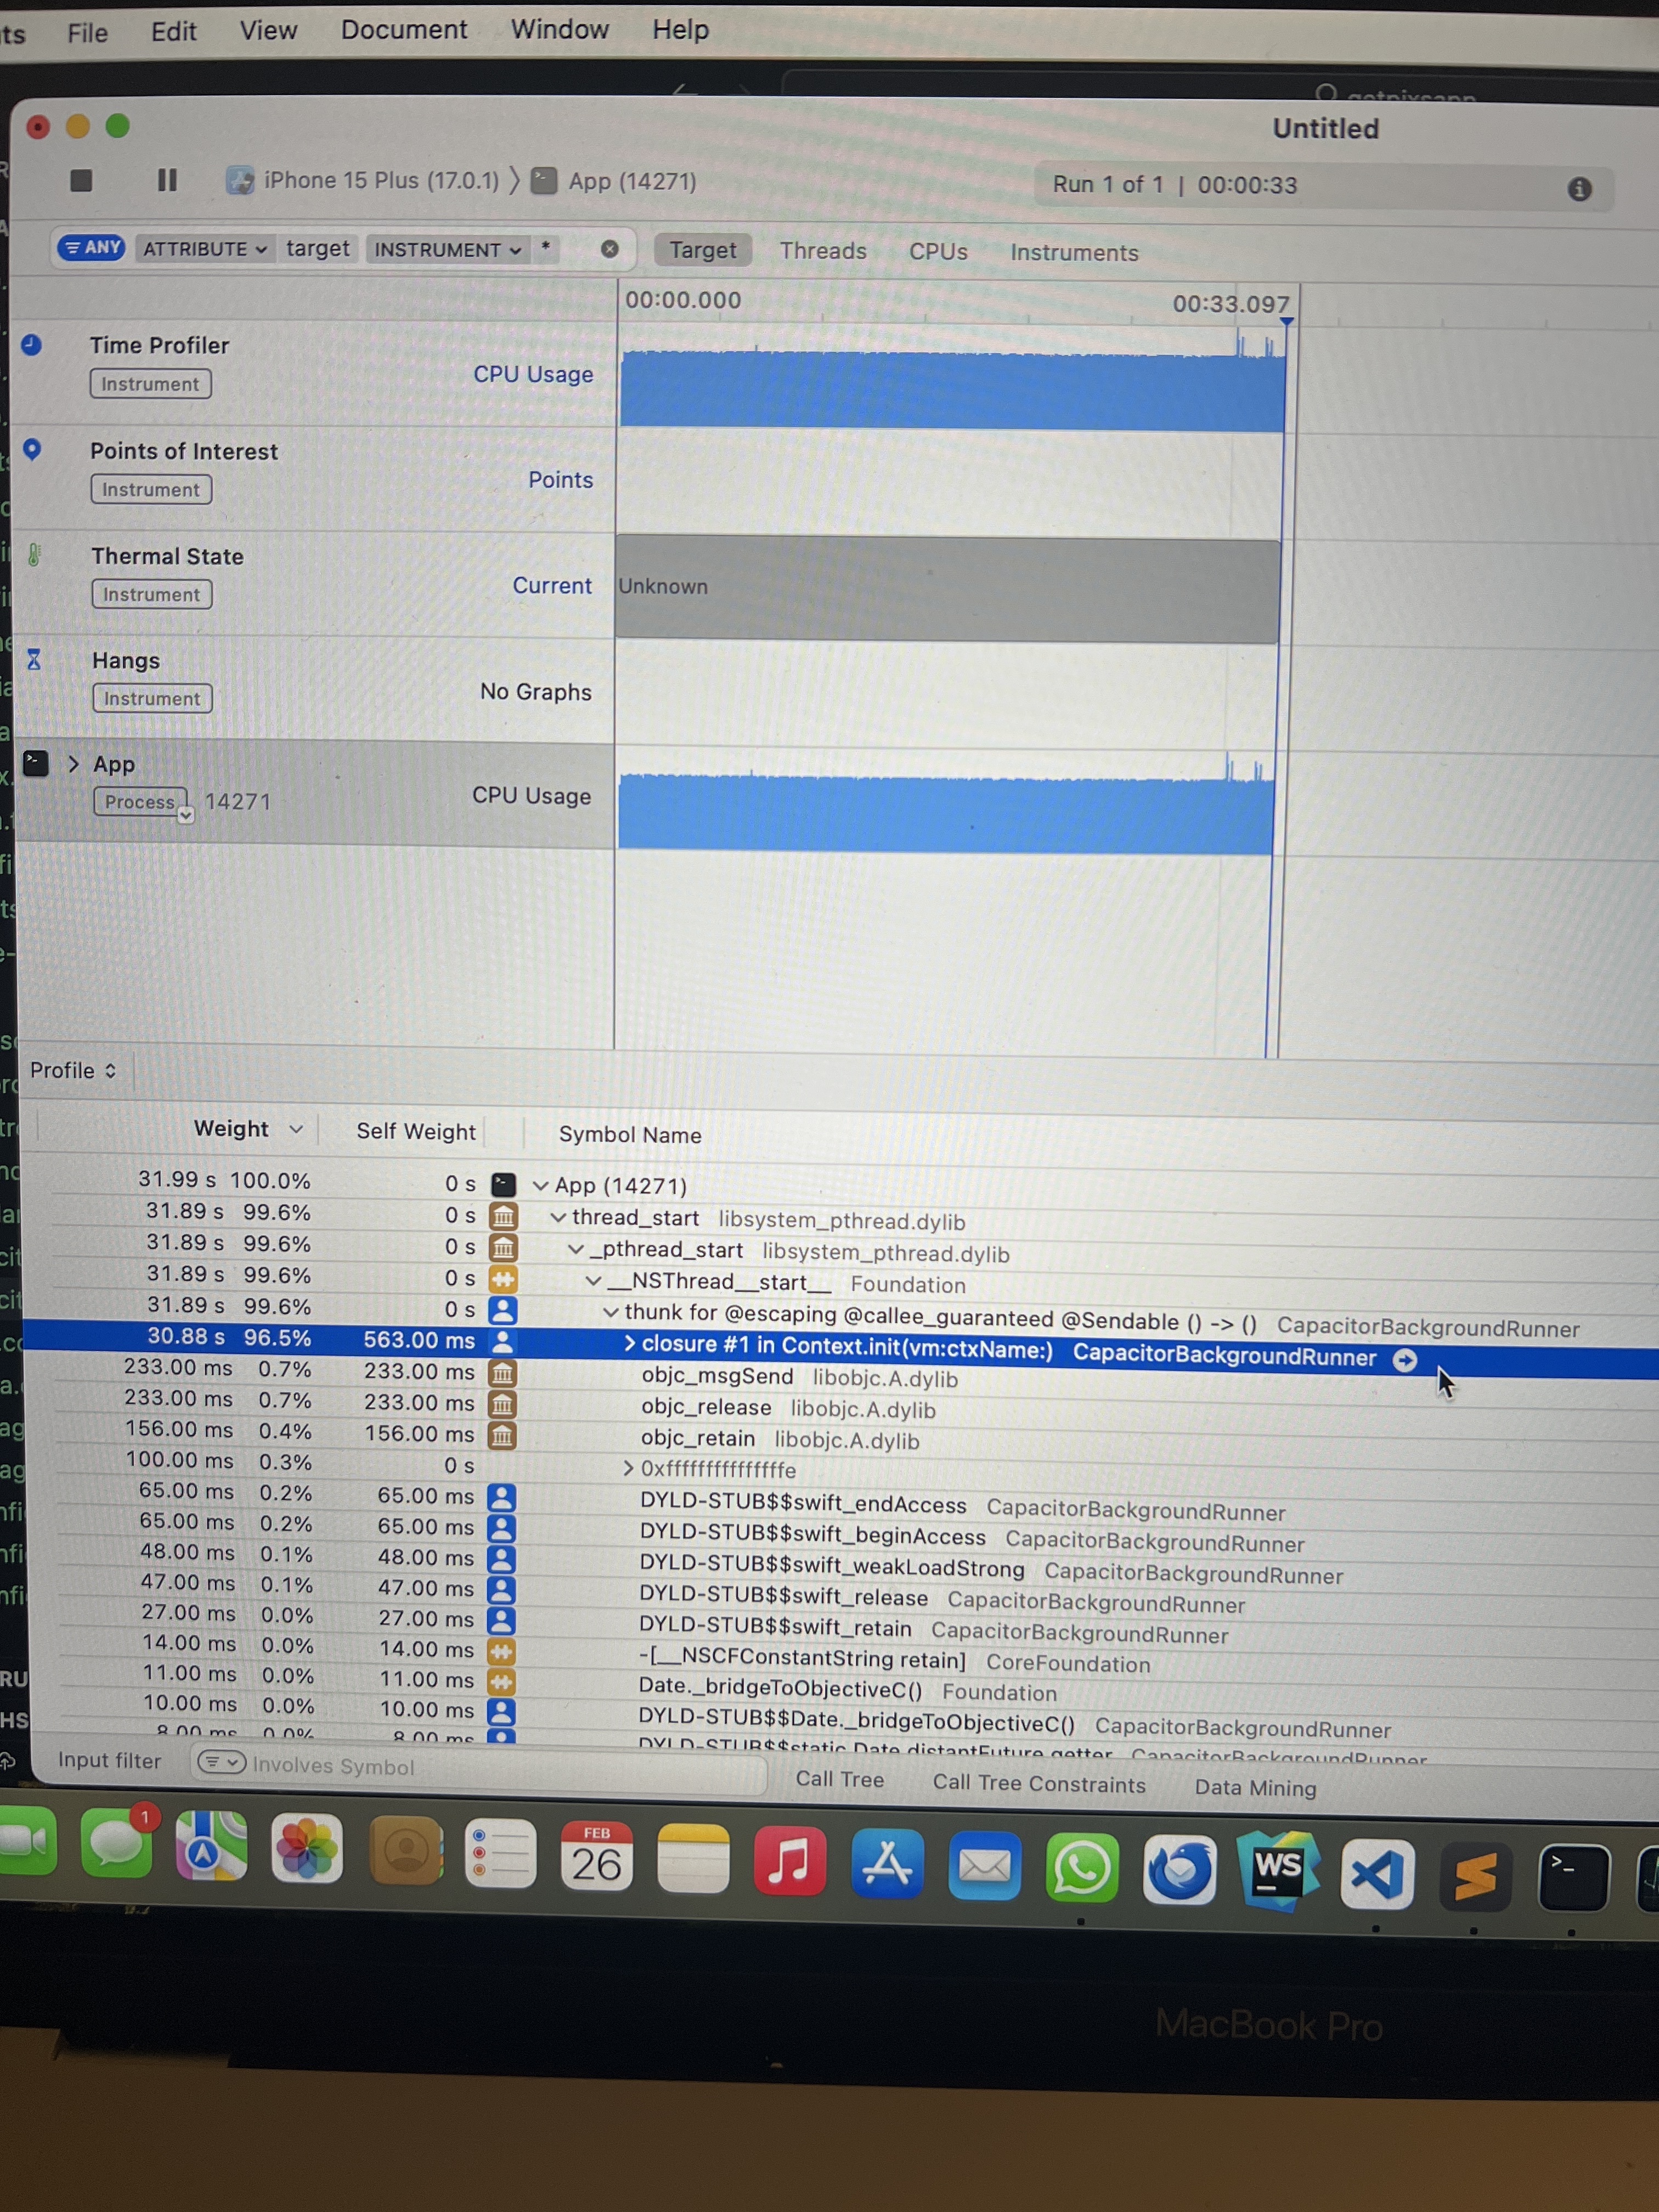
Task: Open the Profile detail selector
Action: click(x=73, y=1070)
